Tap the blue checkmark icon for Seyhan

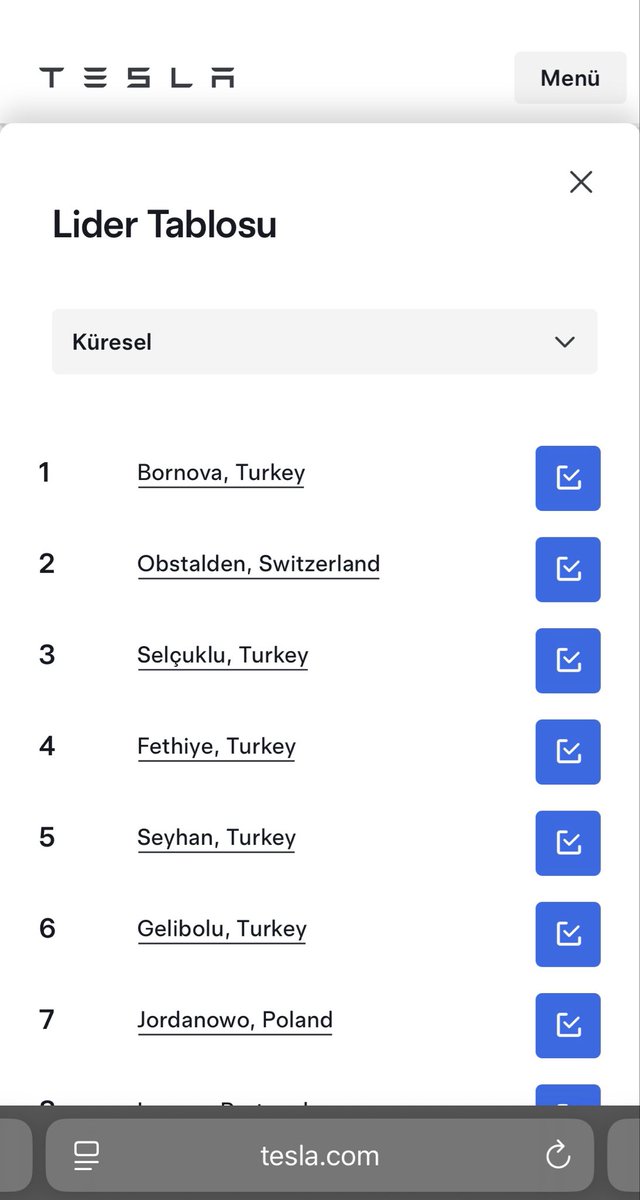[568, 843]
